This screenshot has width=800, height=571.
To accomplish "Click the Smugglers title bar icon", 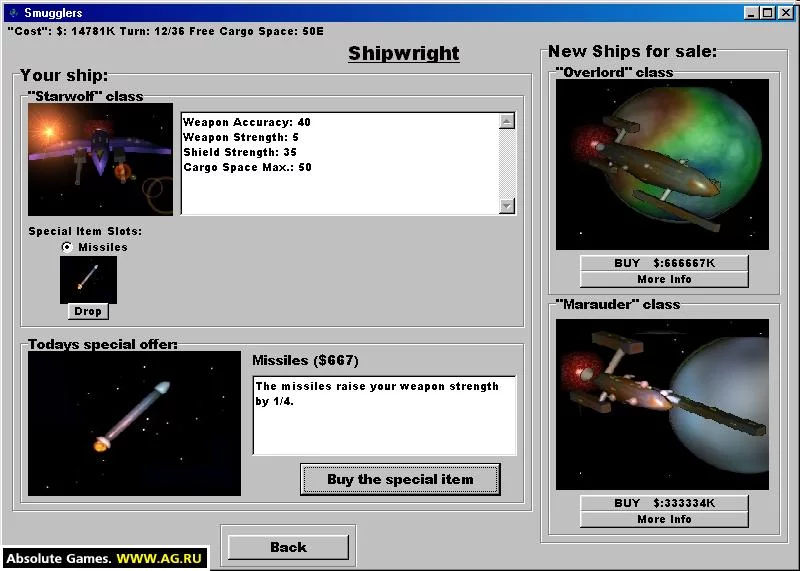I will (x=10, y=12).
